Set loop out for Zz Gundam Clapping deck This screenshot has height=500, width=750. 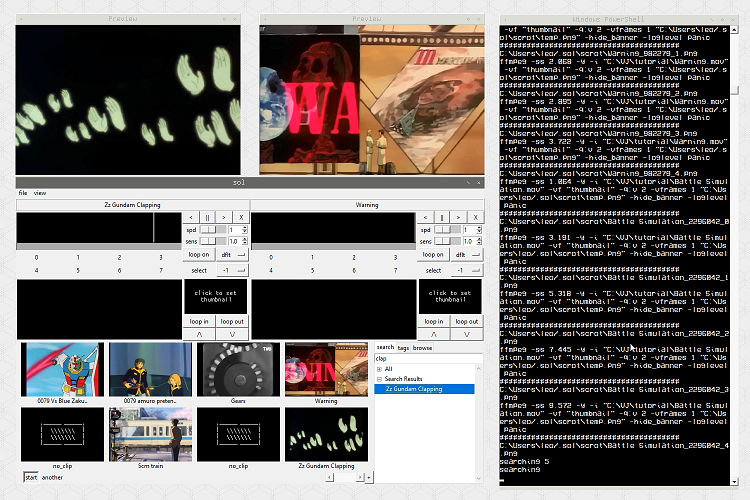pos(232,322)
